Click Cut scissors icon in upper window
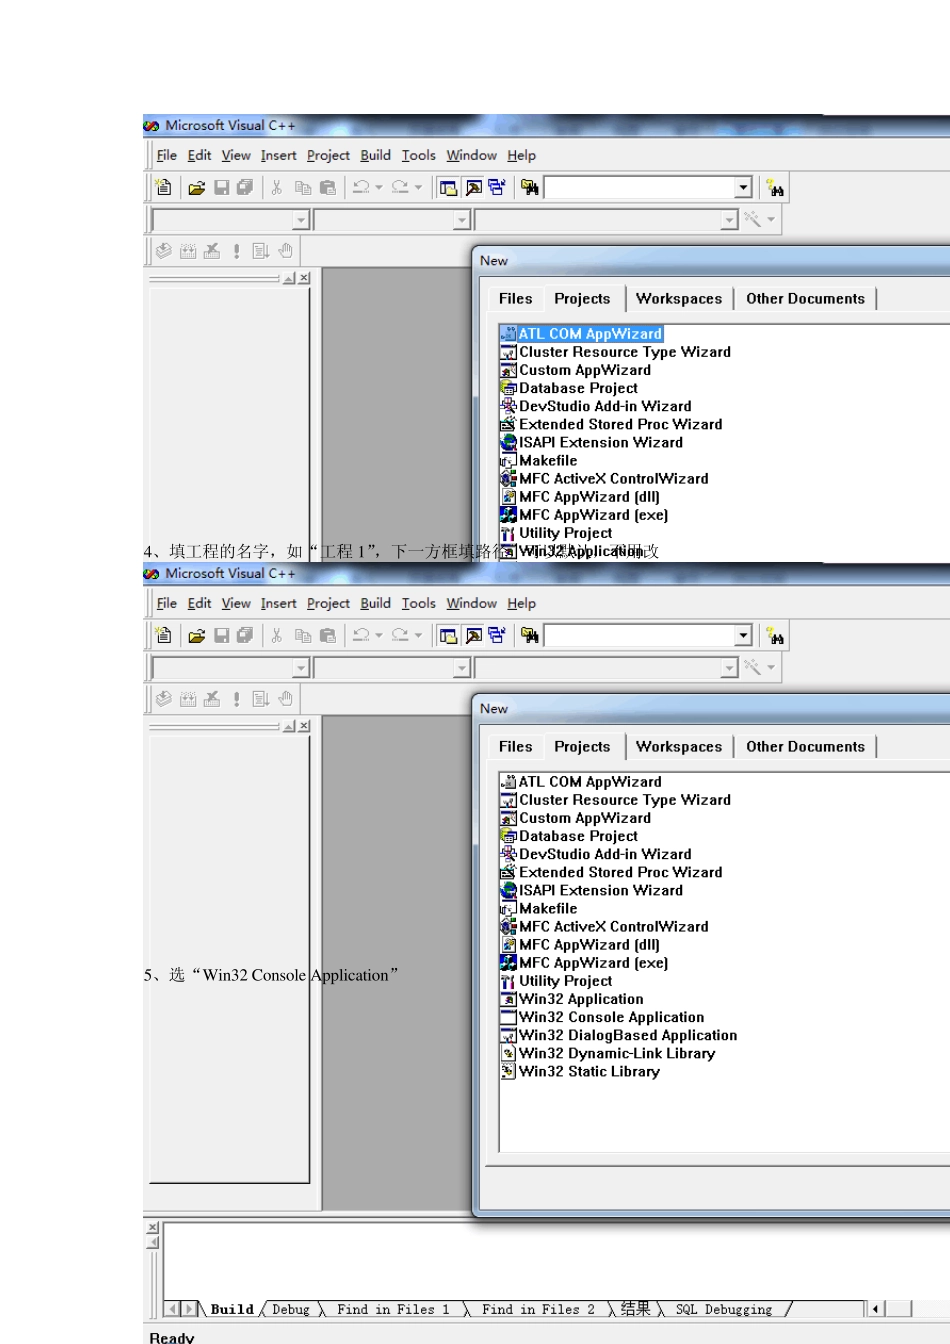 coord(277,187)
